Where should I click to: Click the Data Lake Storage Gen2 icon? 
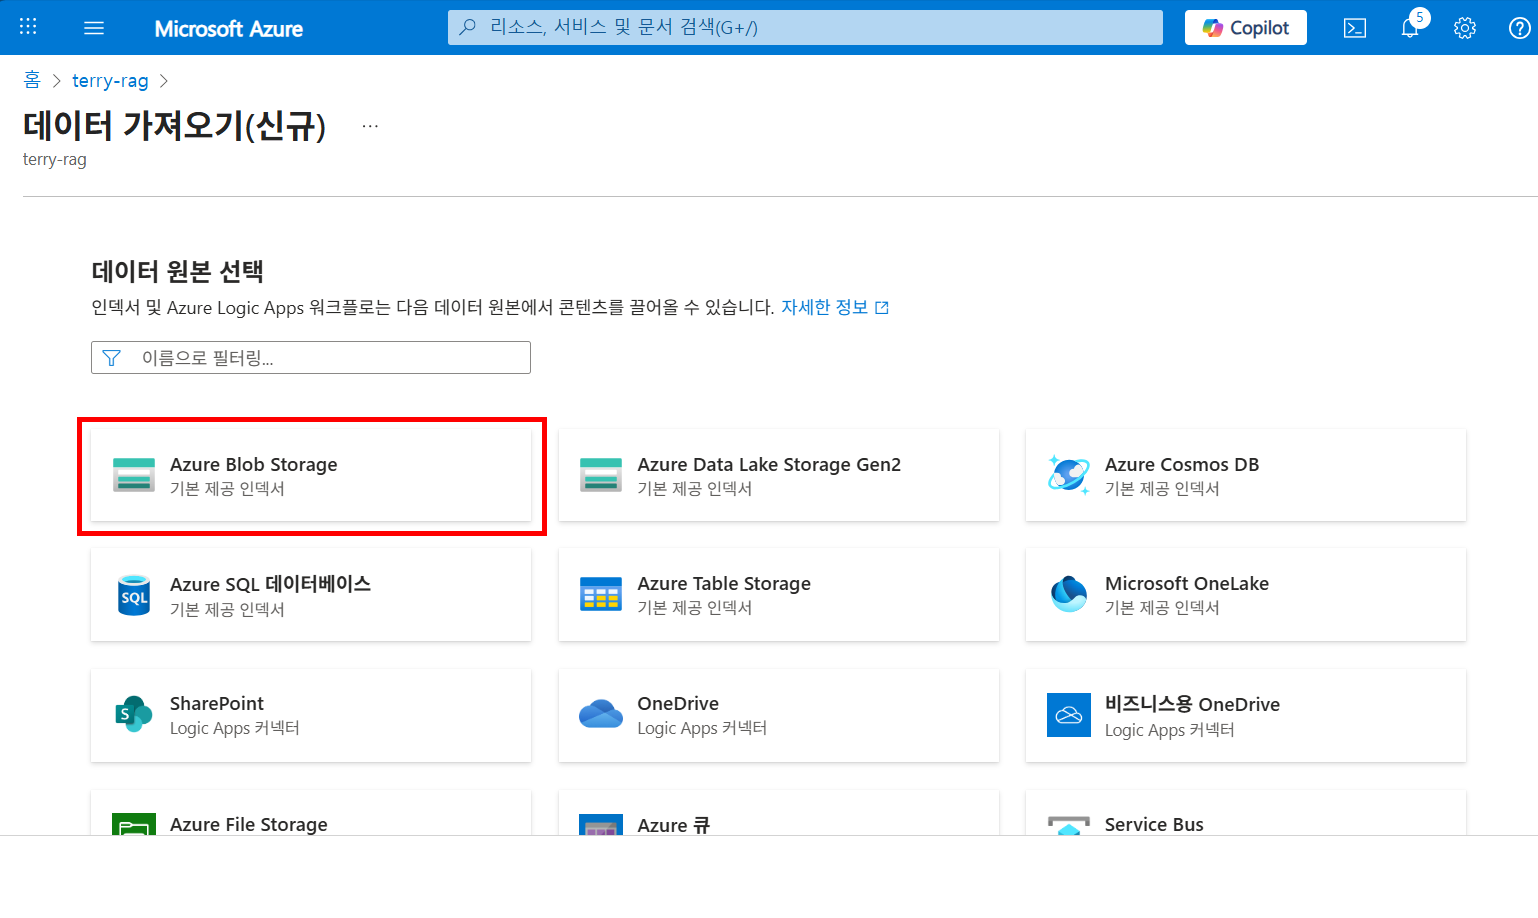click(x=601, y=475)
